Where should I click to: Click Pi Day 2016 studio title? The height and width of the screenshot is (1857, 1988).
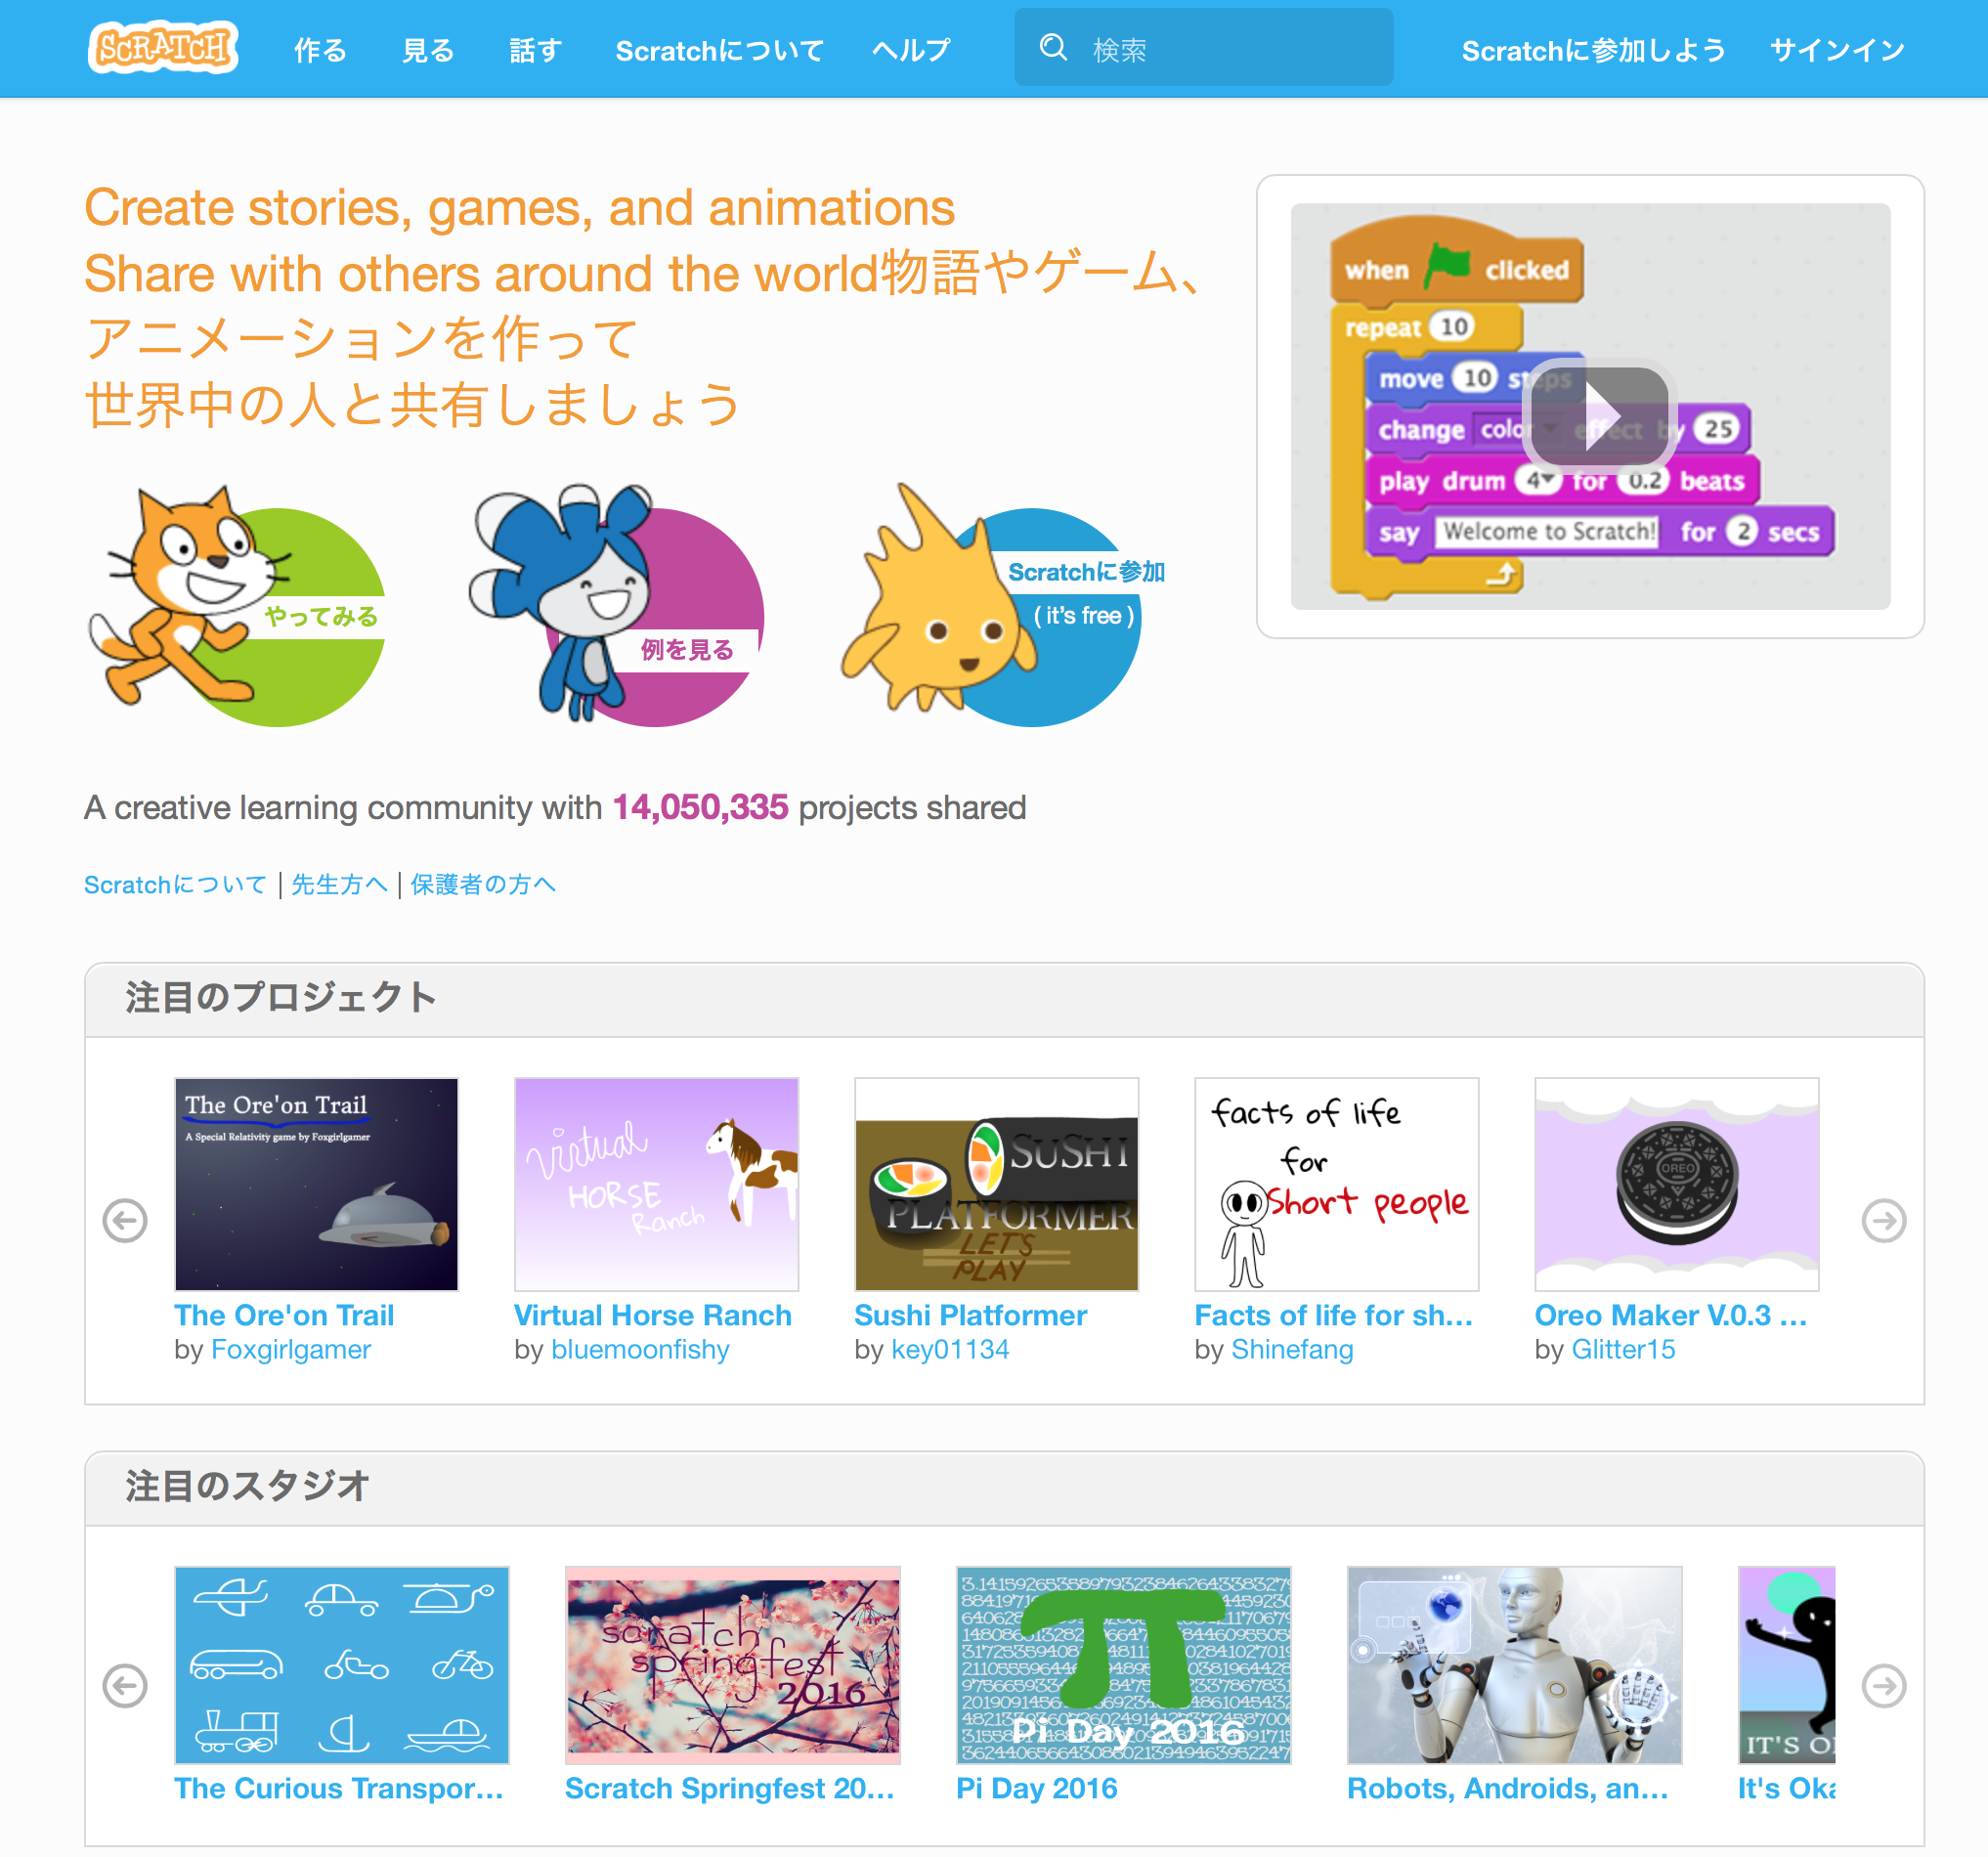coord(1037,1788)
